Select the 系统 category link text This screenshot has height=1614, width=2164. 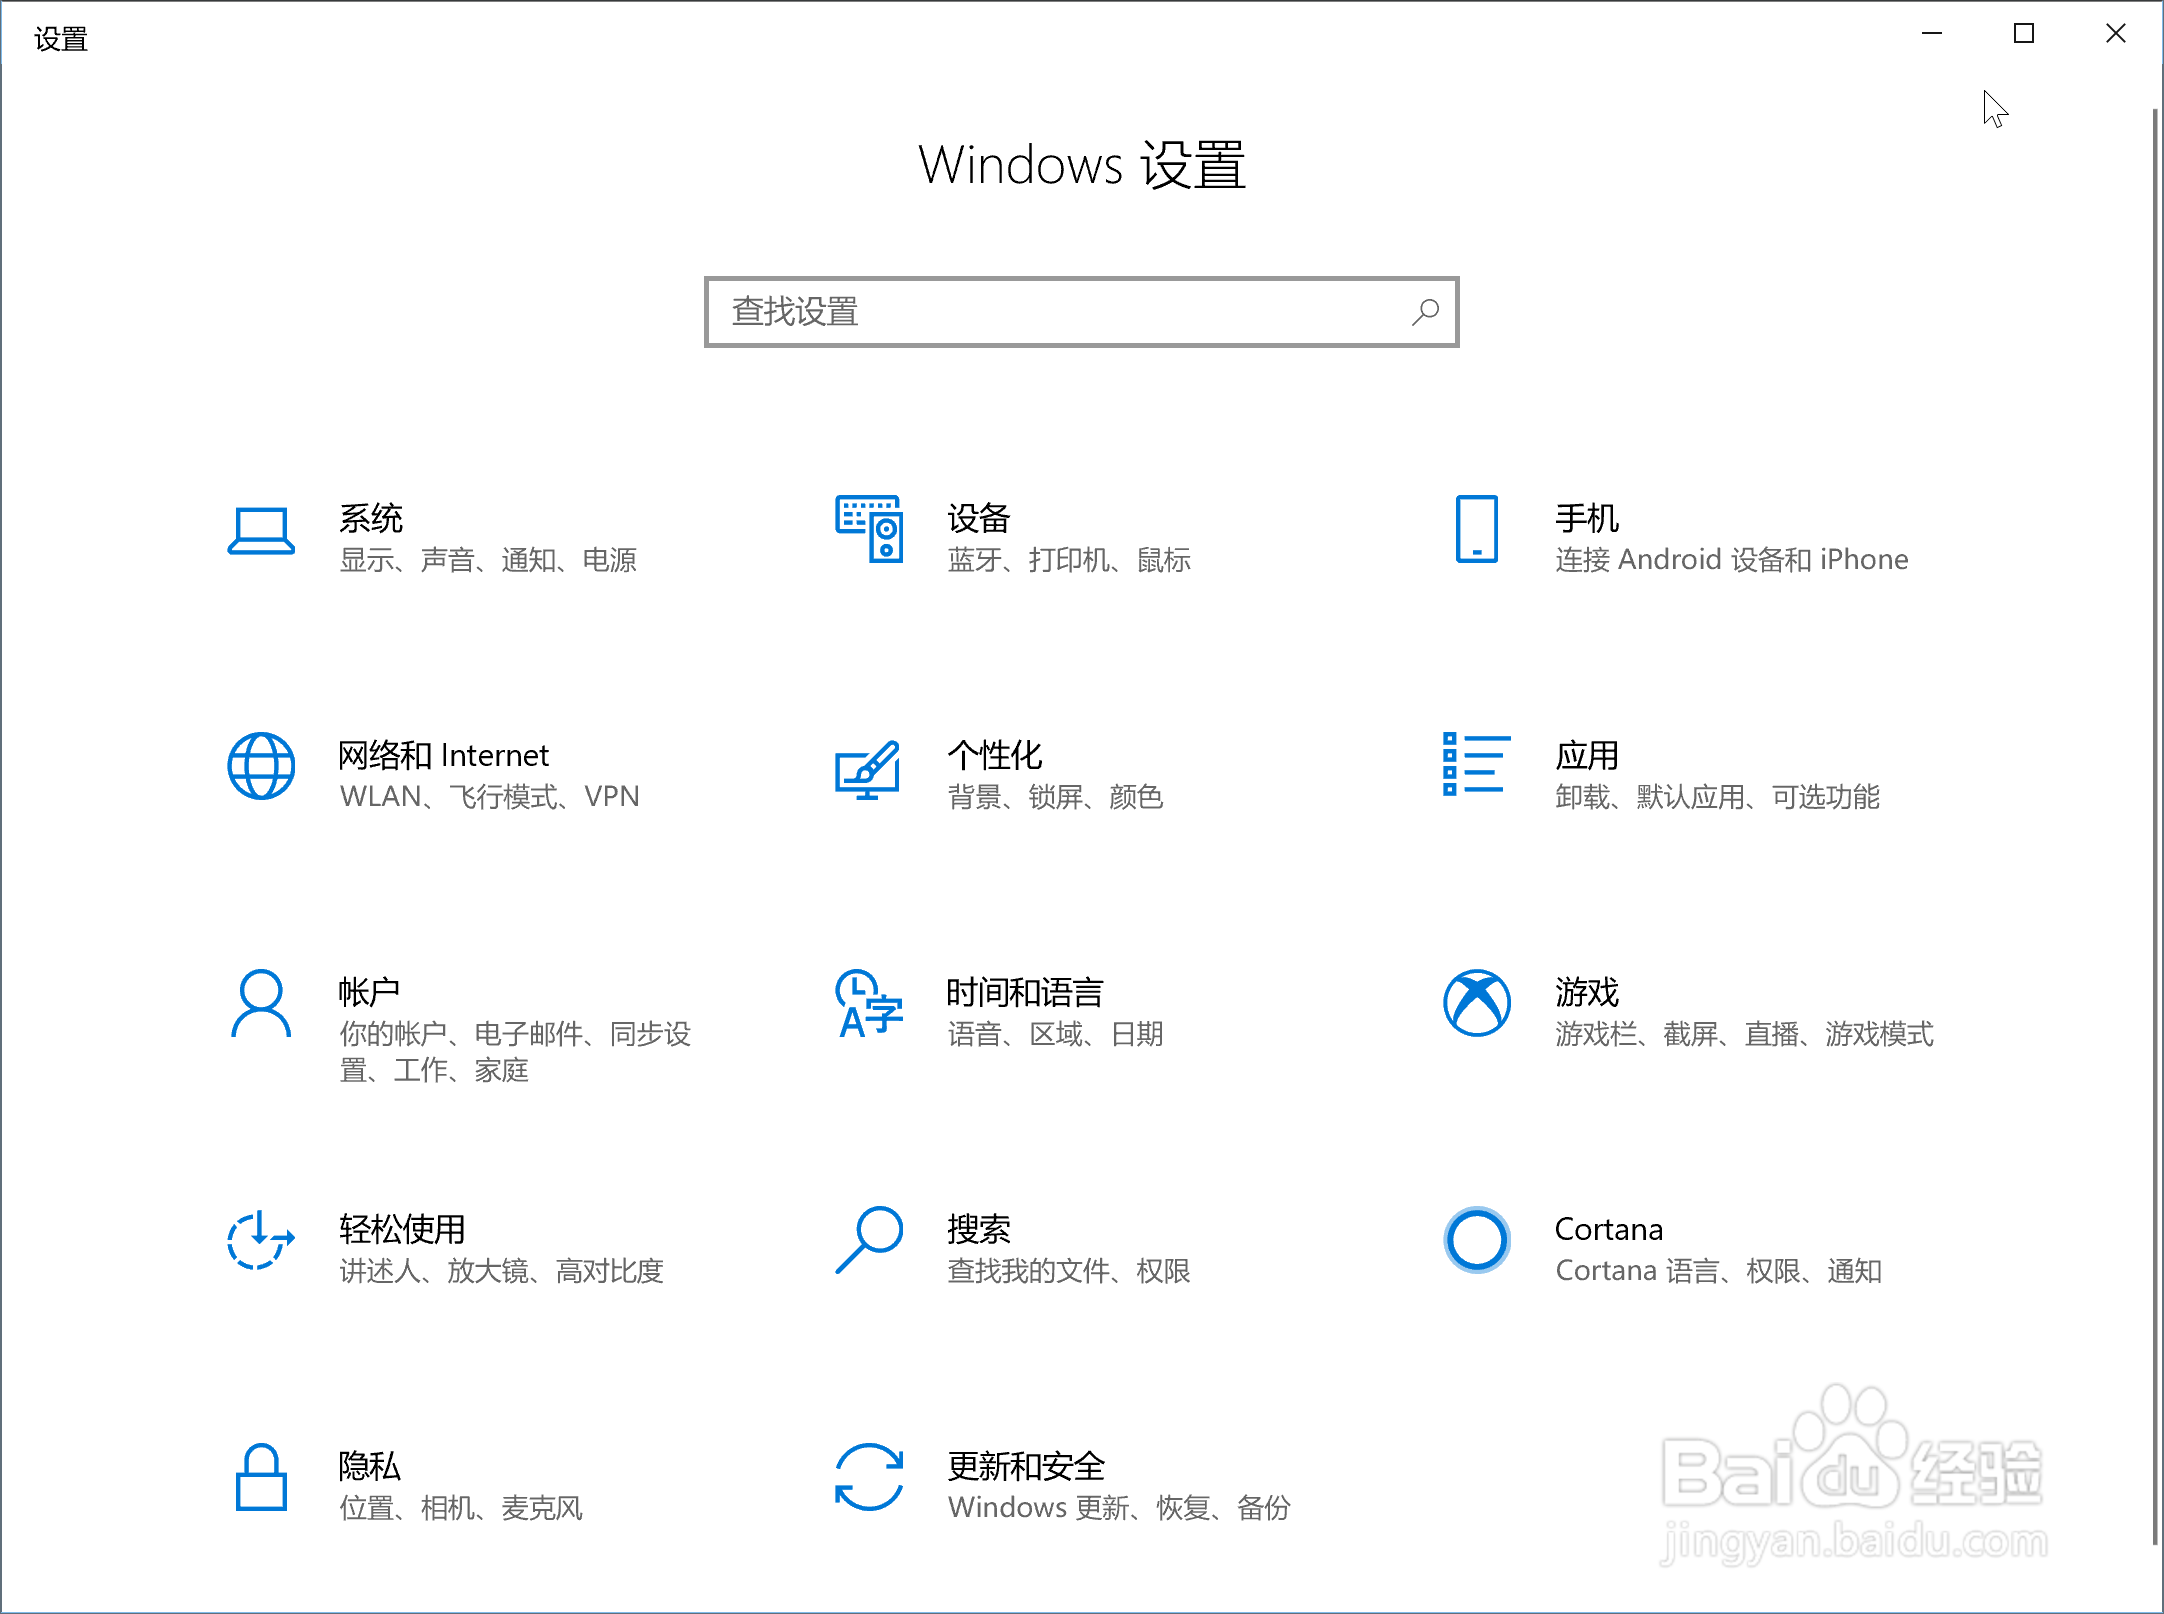(x=370, y=519)
